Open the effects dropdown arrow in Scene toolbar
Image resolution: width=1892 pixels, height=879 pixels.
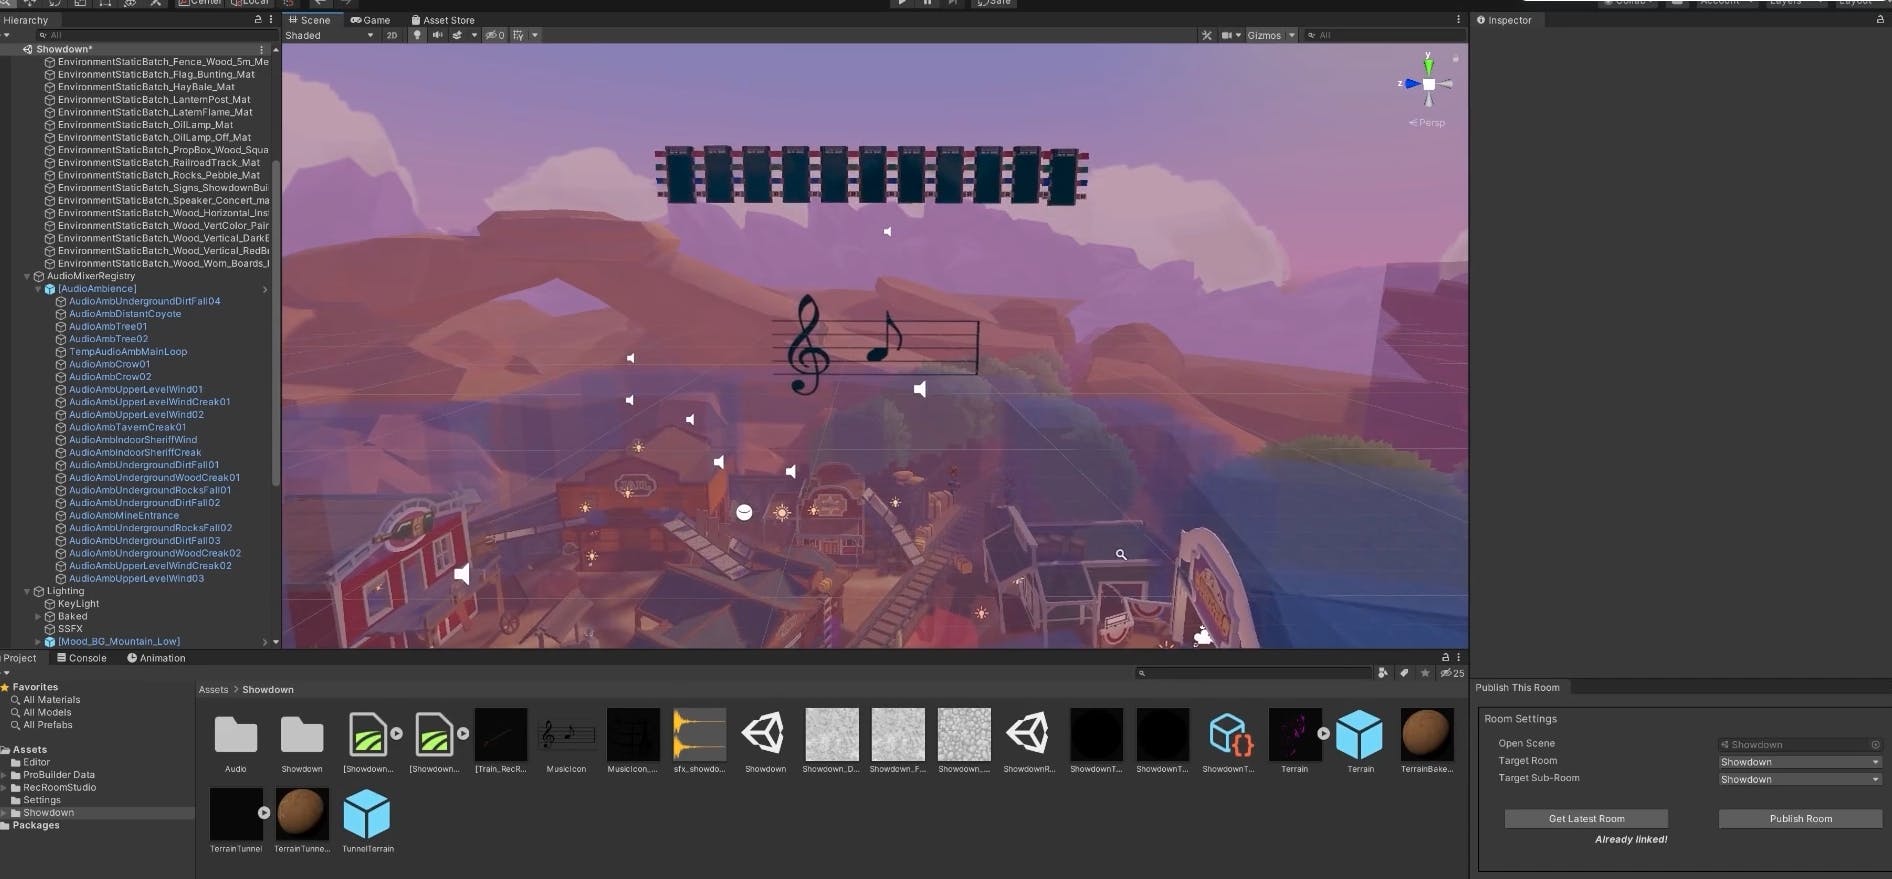click(474, 35)
